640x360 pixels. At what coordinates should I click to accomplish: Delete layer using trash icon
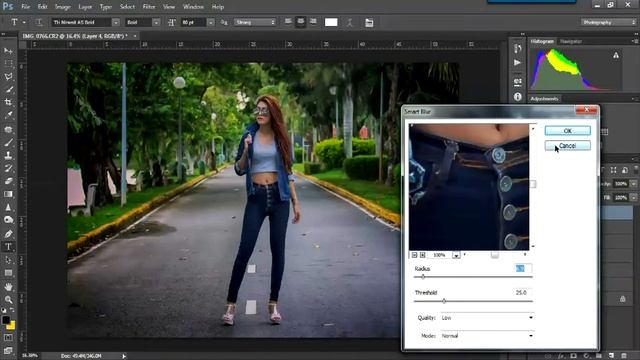pos(624,356)
